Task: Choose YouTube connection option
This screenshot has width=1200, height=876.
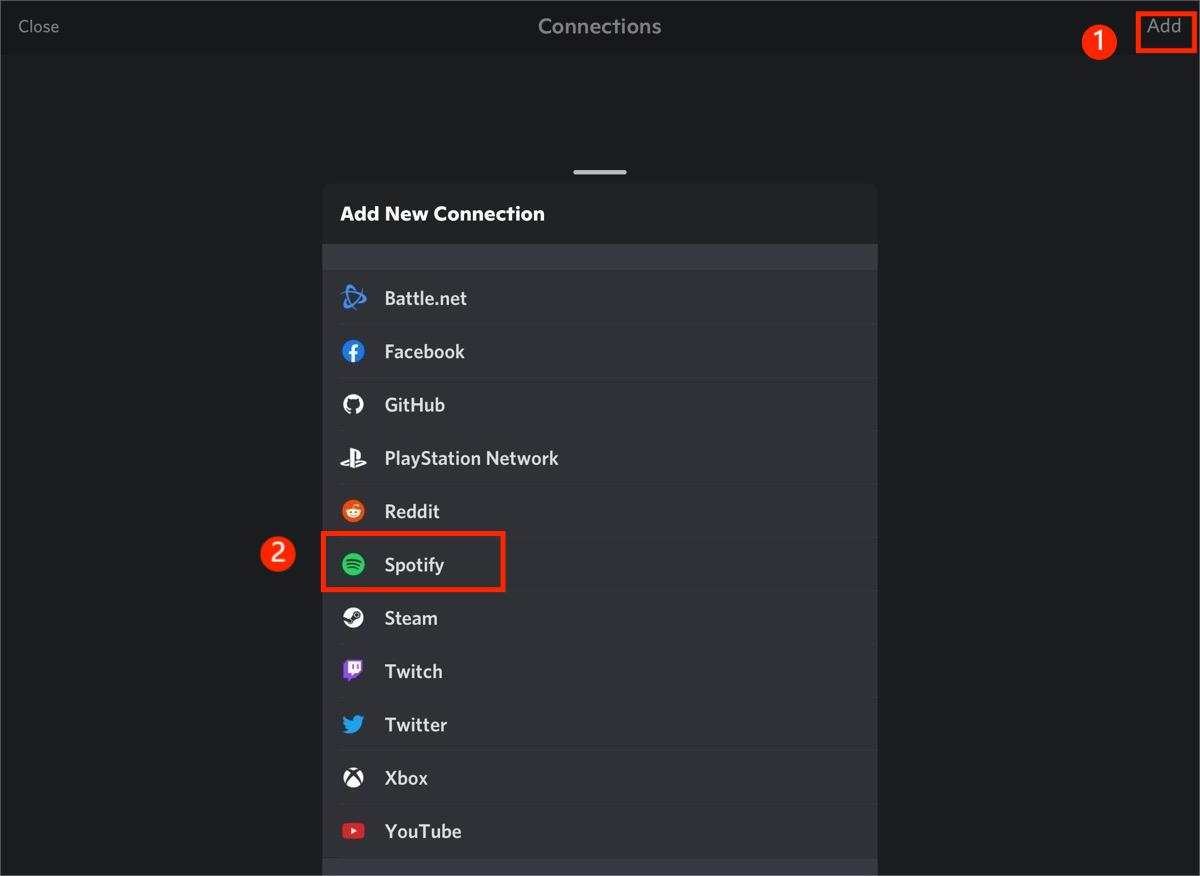Action: tap(599, 831)
